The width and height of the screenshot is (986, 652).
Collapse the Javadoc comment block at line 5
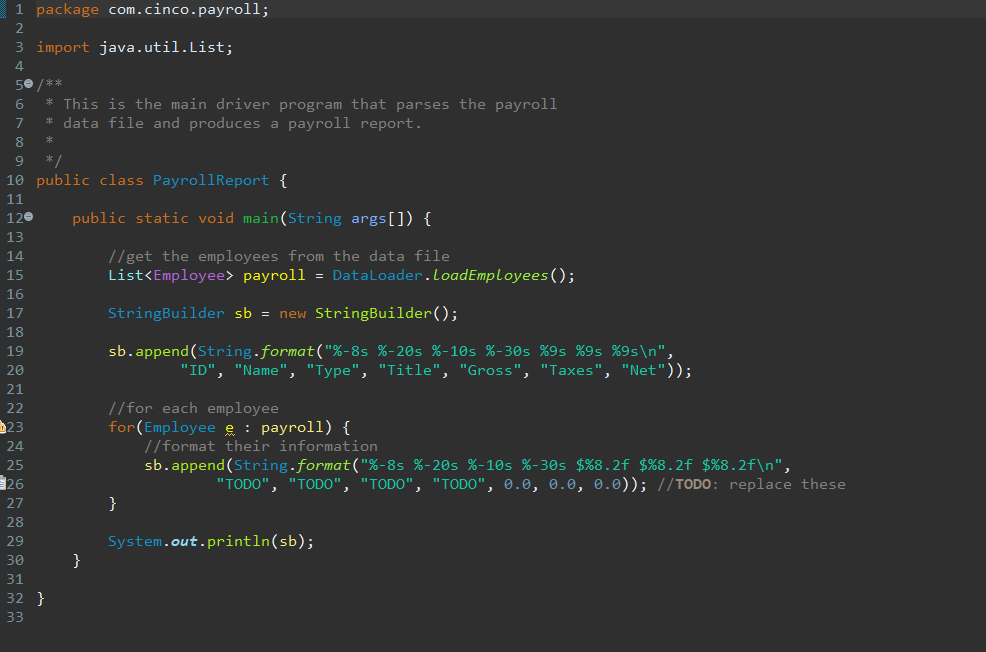(29, 84)
